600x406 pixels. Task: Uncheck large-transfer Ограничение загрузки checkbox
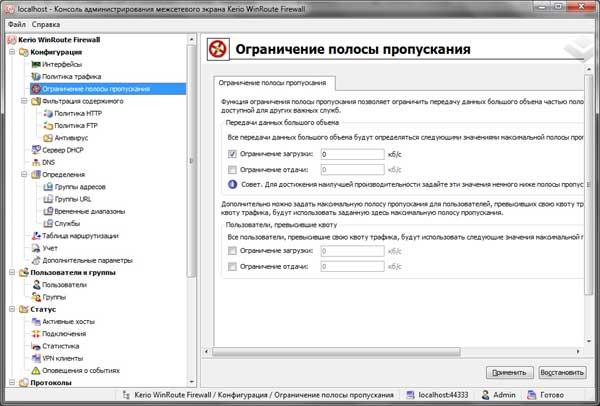232,154
